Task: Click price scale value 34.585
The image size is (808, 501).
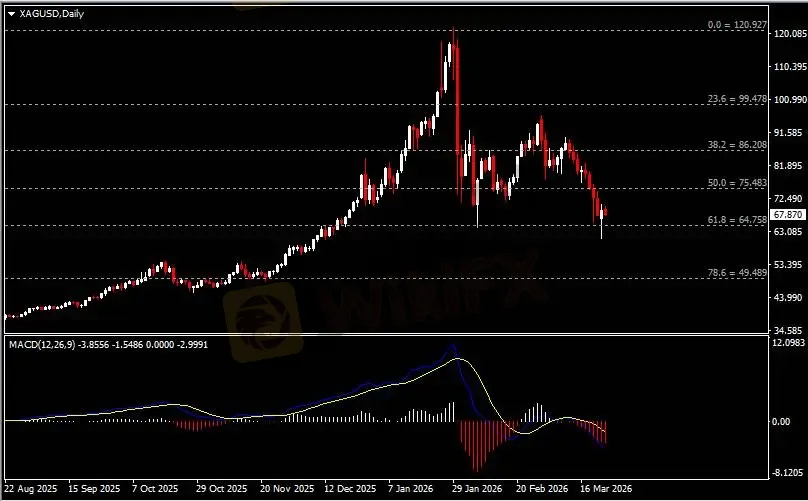Action: (788, 330)
